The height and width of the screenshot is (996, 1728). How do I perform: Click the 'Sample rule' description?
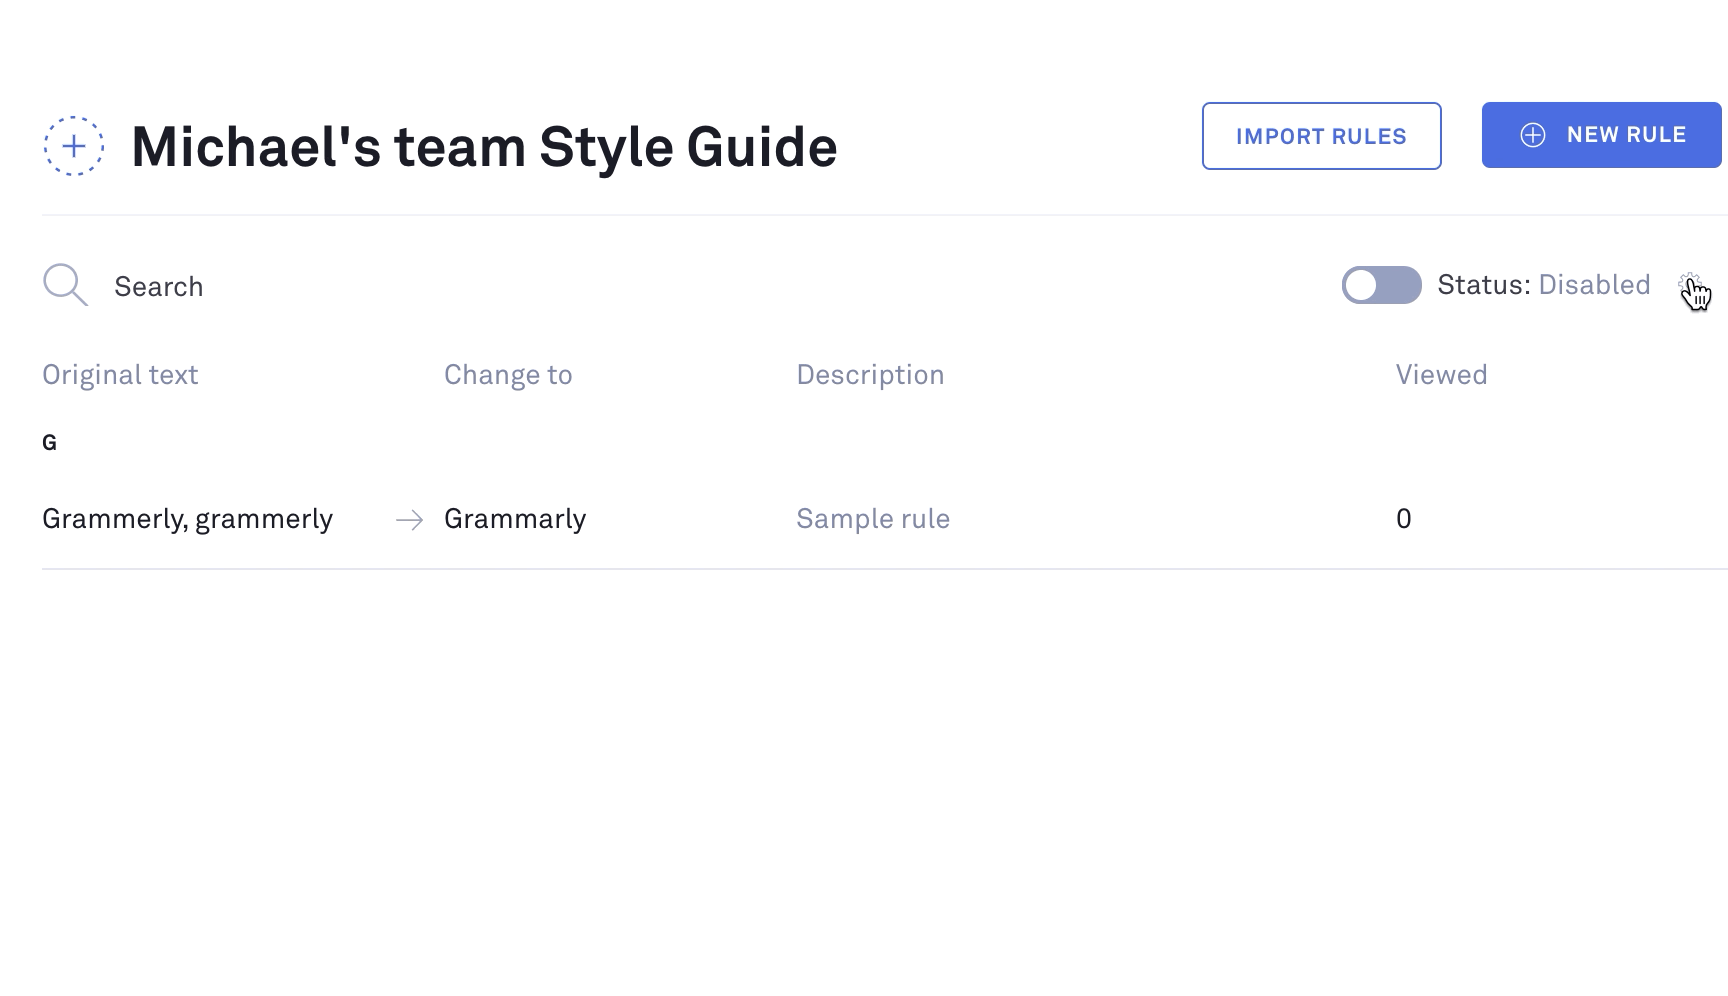pos(873,519)
